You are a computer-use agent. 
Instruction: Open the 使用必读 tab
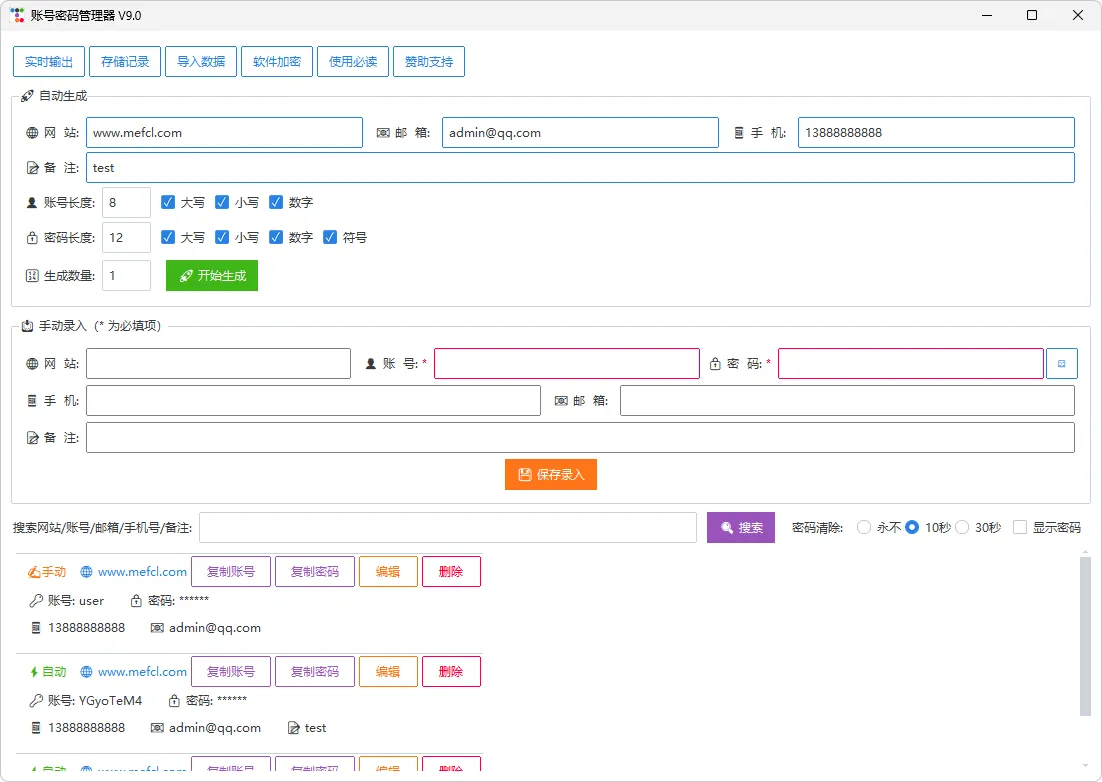pyautogui.click(x=353, y=62)
